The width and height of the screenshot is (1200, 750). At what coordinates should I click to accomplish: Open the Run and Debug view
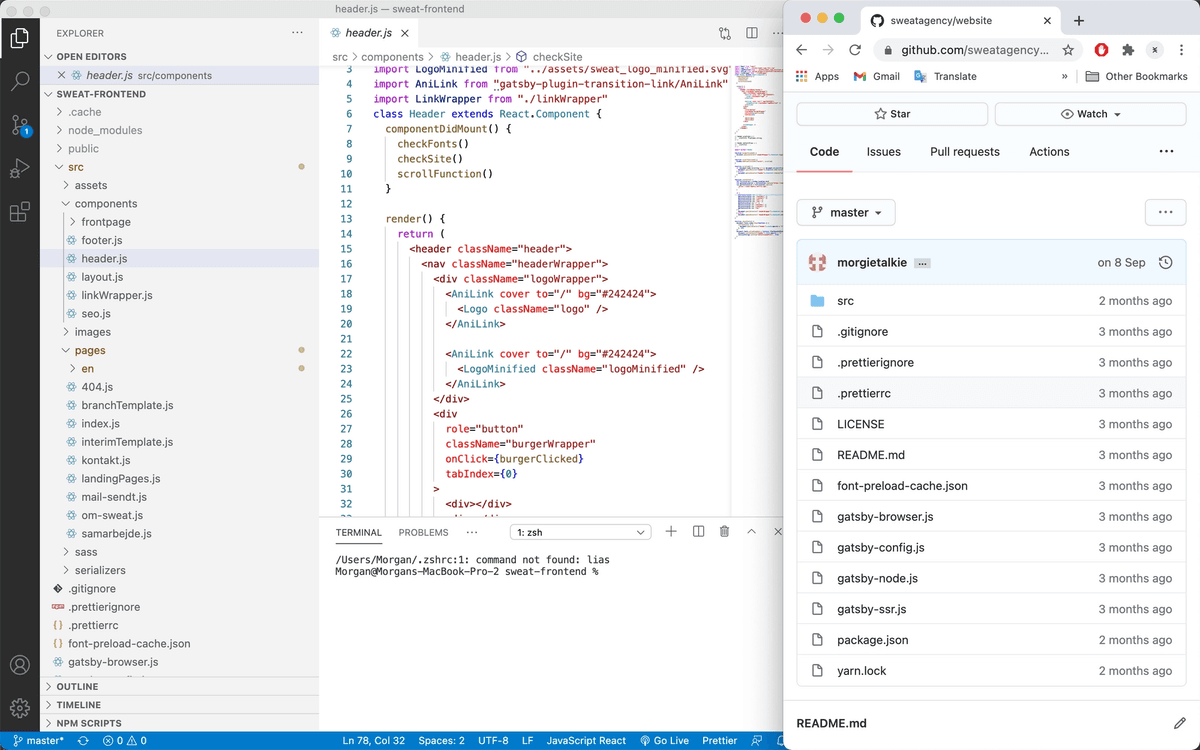pyautogui.click(x=20, y=168)
